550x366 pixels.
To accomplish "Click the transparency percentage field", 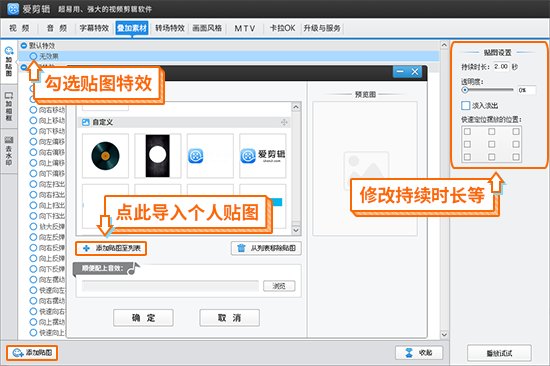I will (526, 90).
